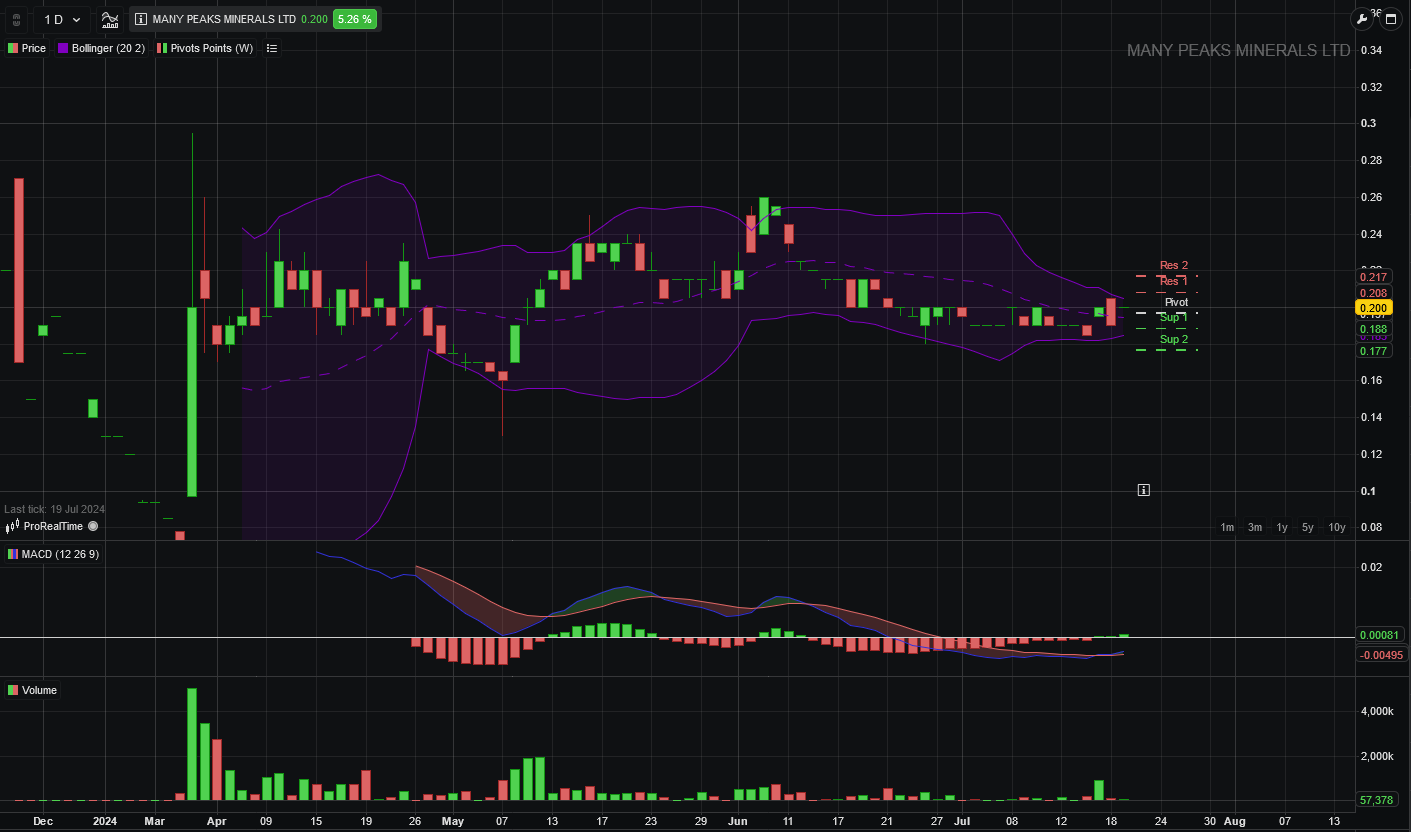Click the Sup 2 pivot label

[x=1174, y=339]
